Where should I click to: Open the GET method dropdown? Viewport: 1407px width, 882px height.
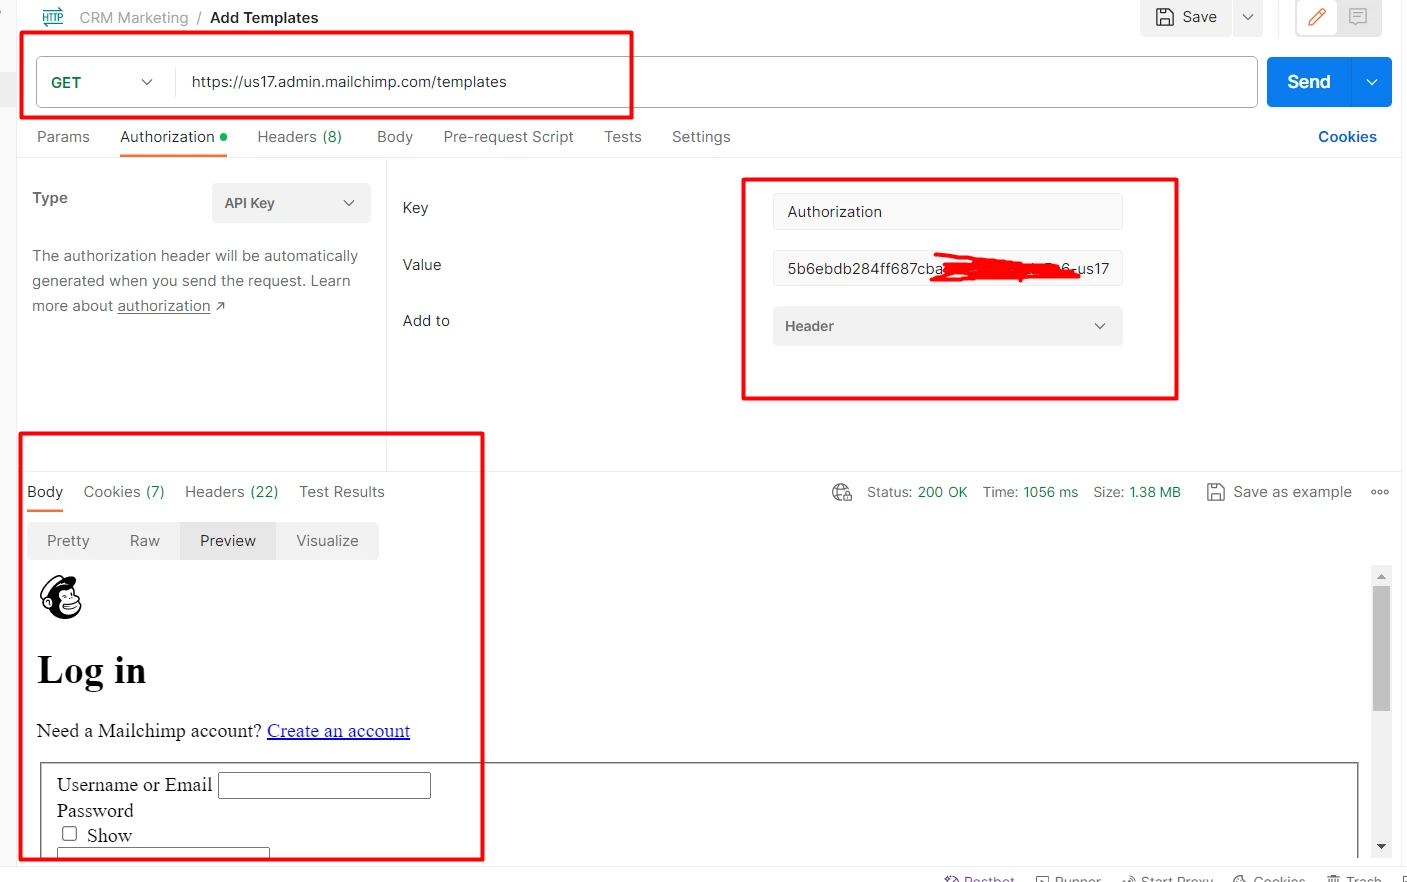[x=104, y=82]
